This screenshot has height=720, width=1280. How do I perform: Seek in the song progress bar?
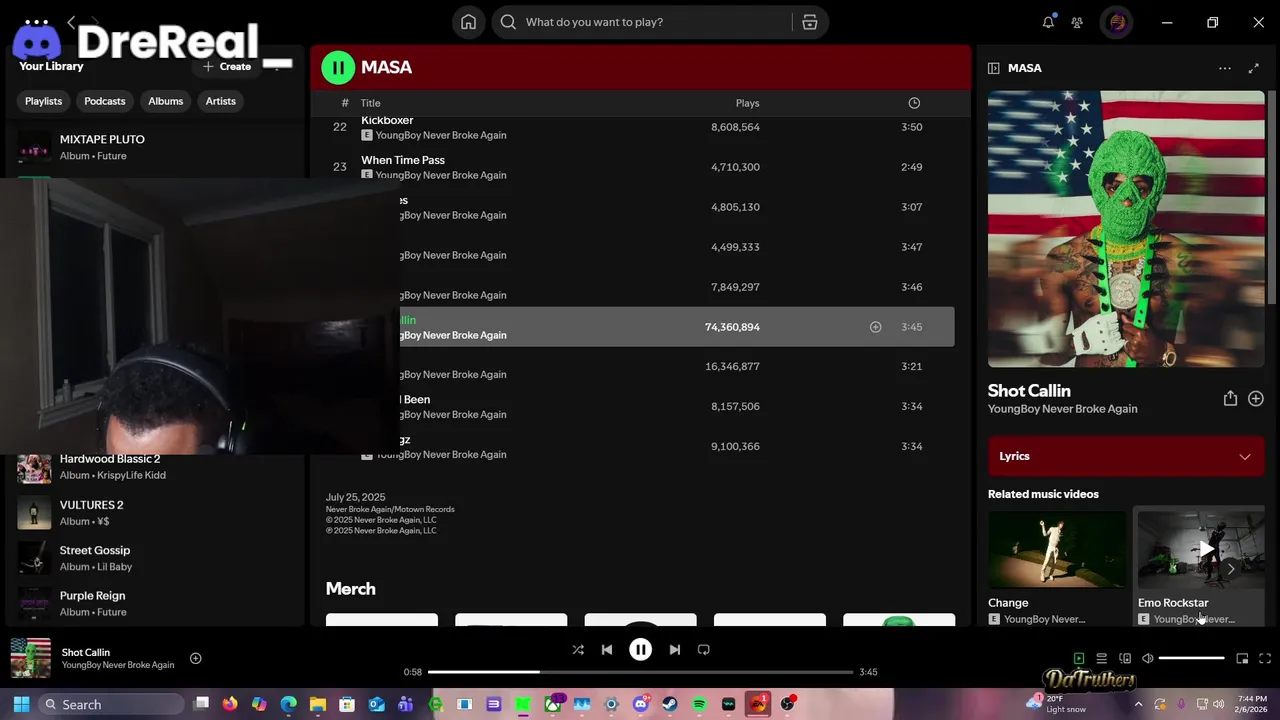pyautogui.click(x=640, y=672)
